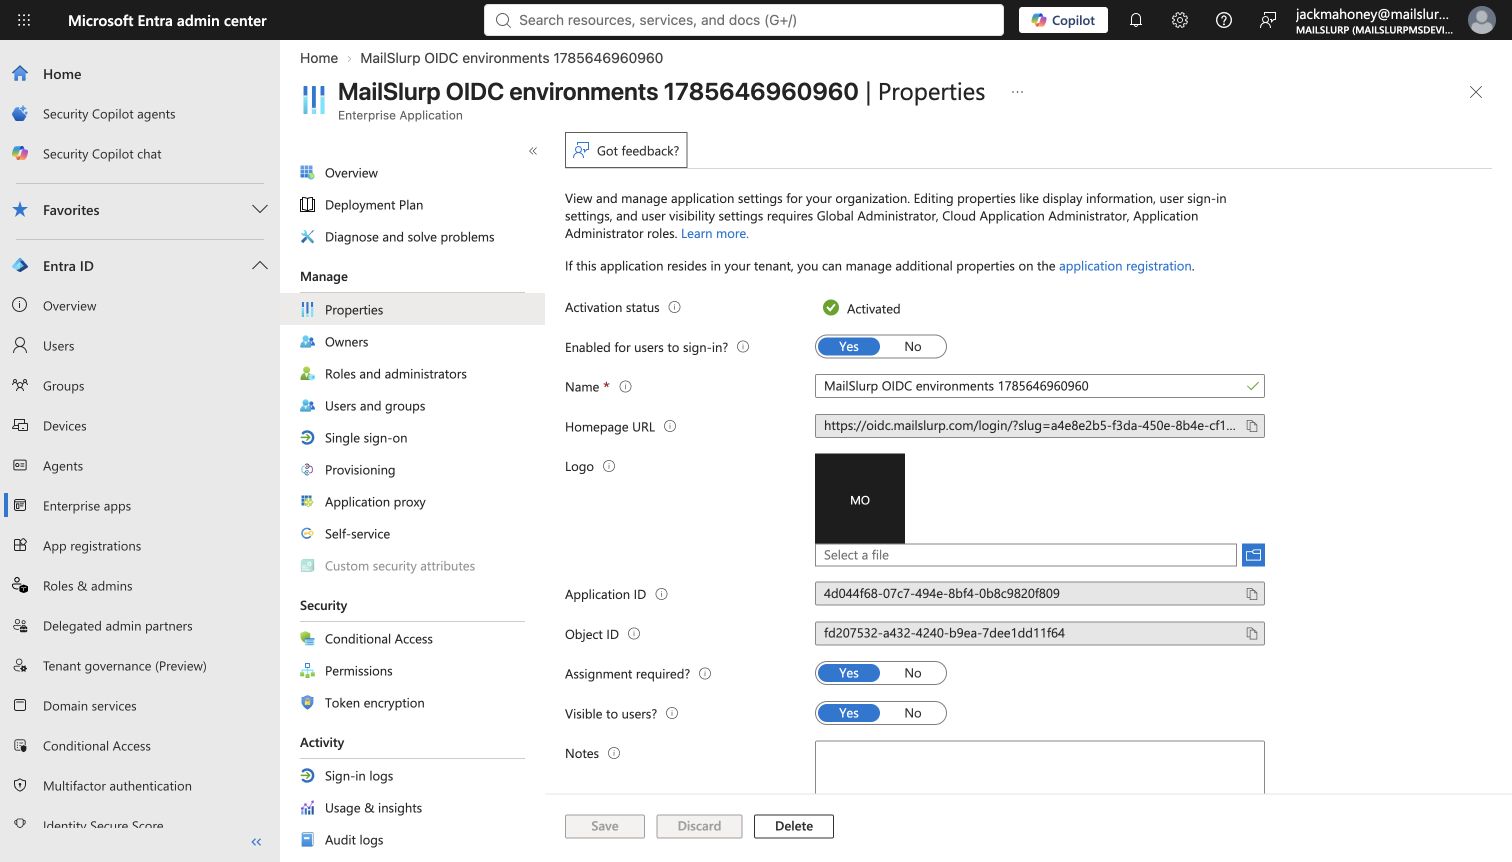Browse for a logo file
This screenshot has width=1512, height=862.
coord(1253,555)
